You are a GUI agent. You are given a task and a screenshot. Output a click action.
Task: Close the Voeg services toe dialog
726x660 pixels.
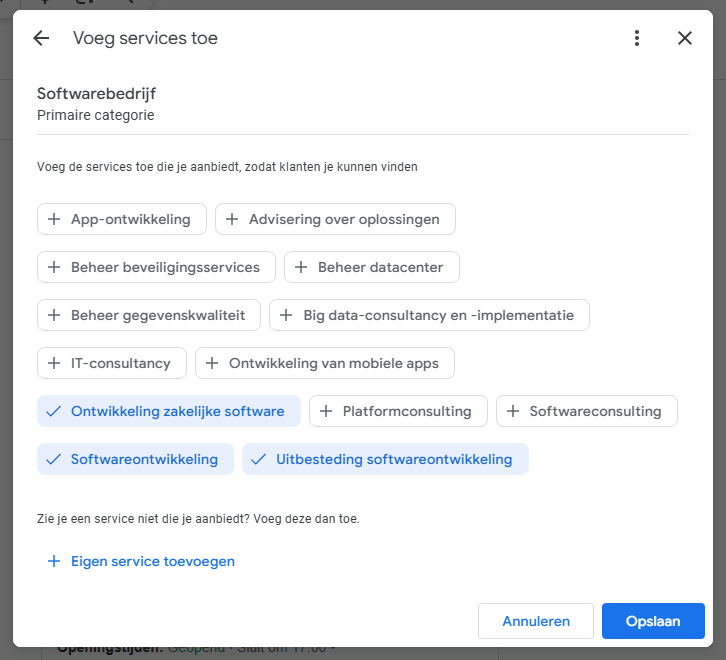point(685,38)
